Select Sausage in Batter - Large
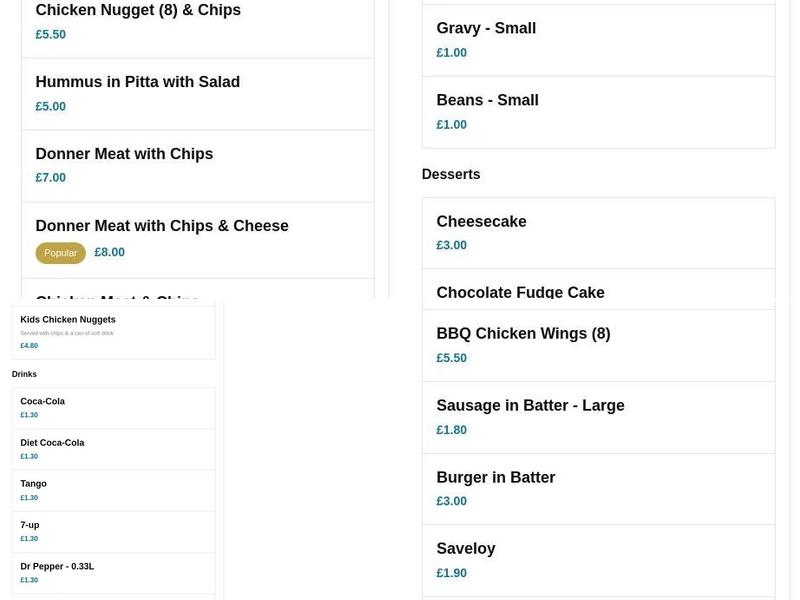The image size is (800, 600). [x=530, y=405]
